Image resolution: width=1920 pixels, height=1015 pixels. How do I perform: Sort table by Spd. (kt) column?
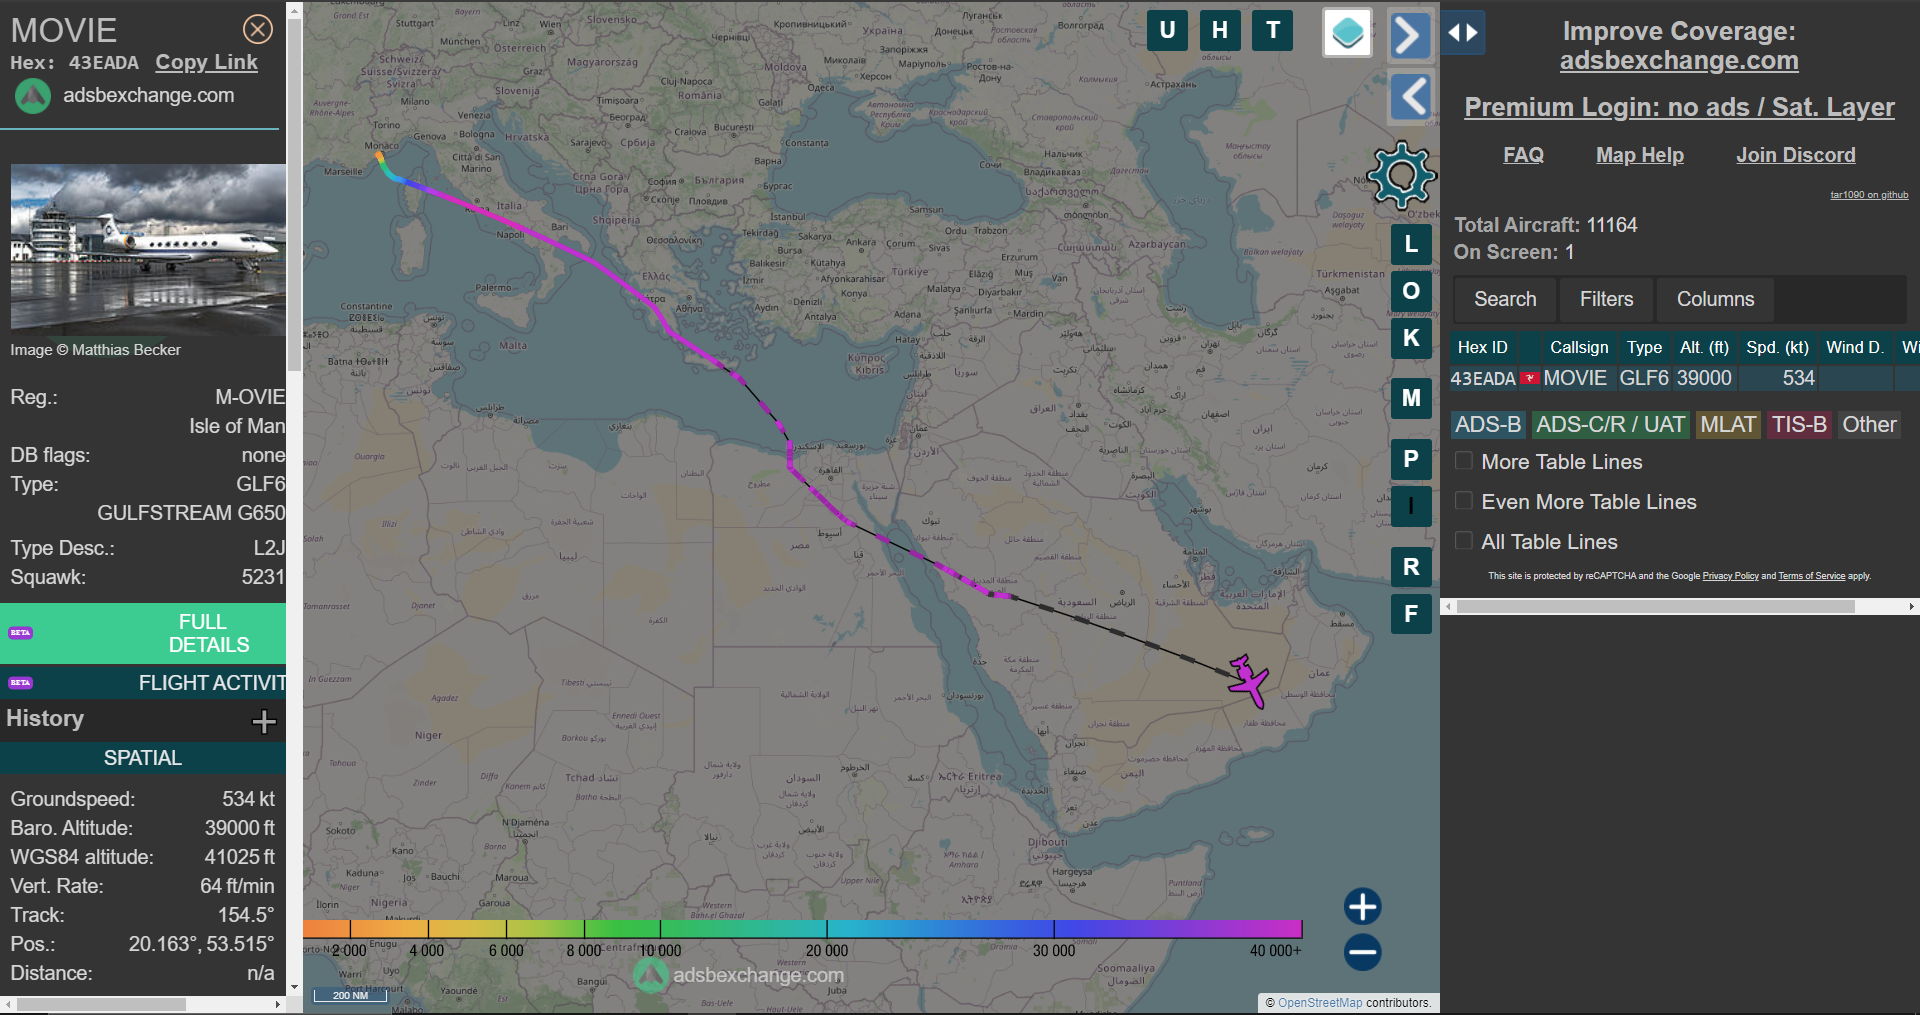pyautogui.click(x=1777, y=347)
